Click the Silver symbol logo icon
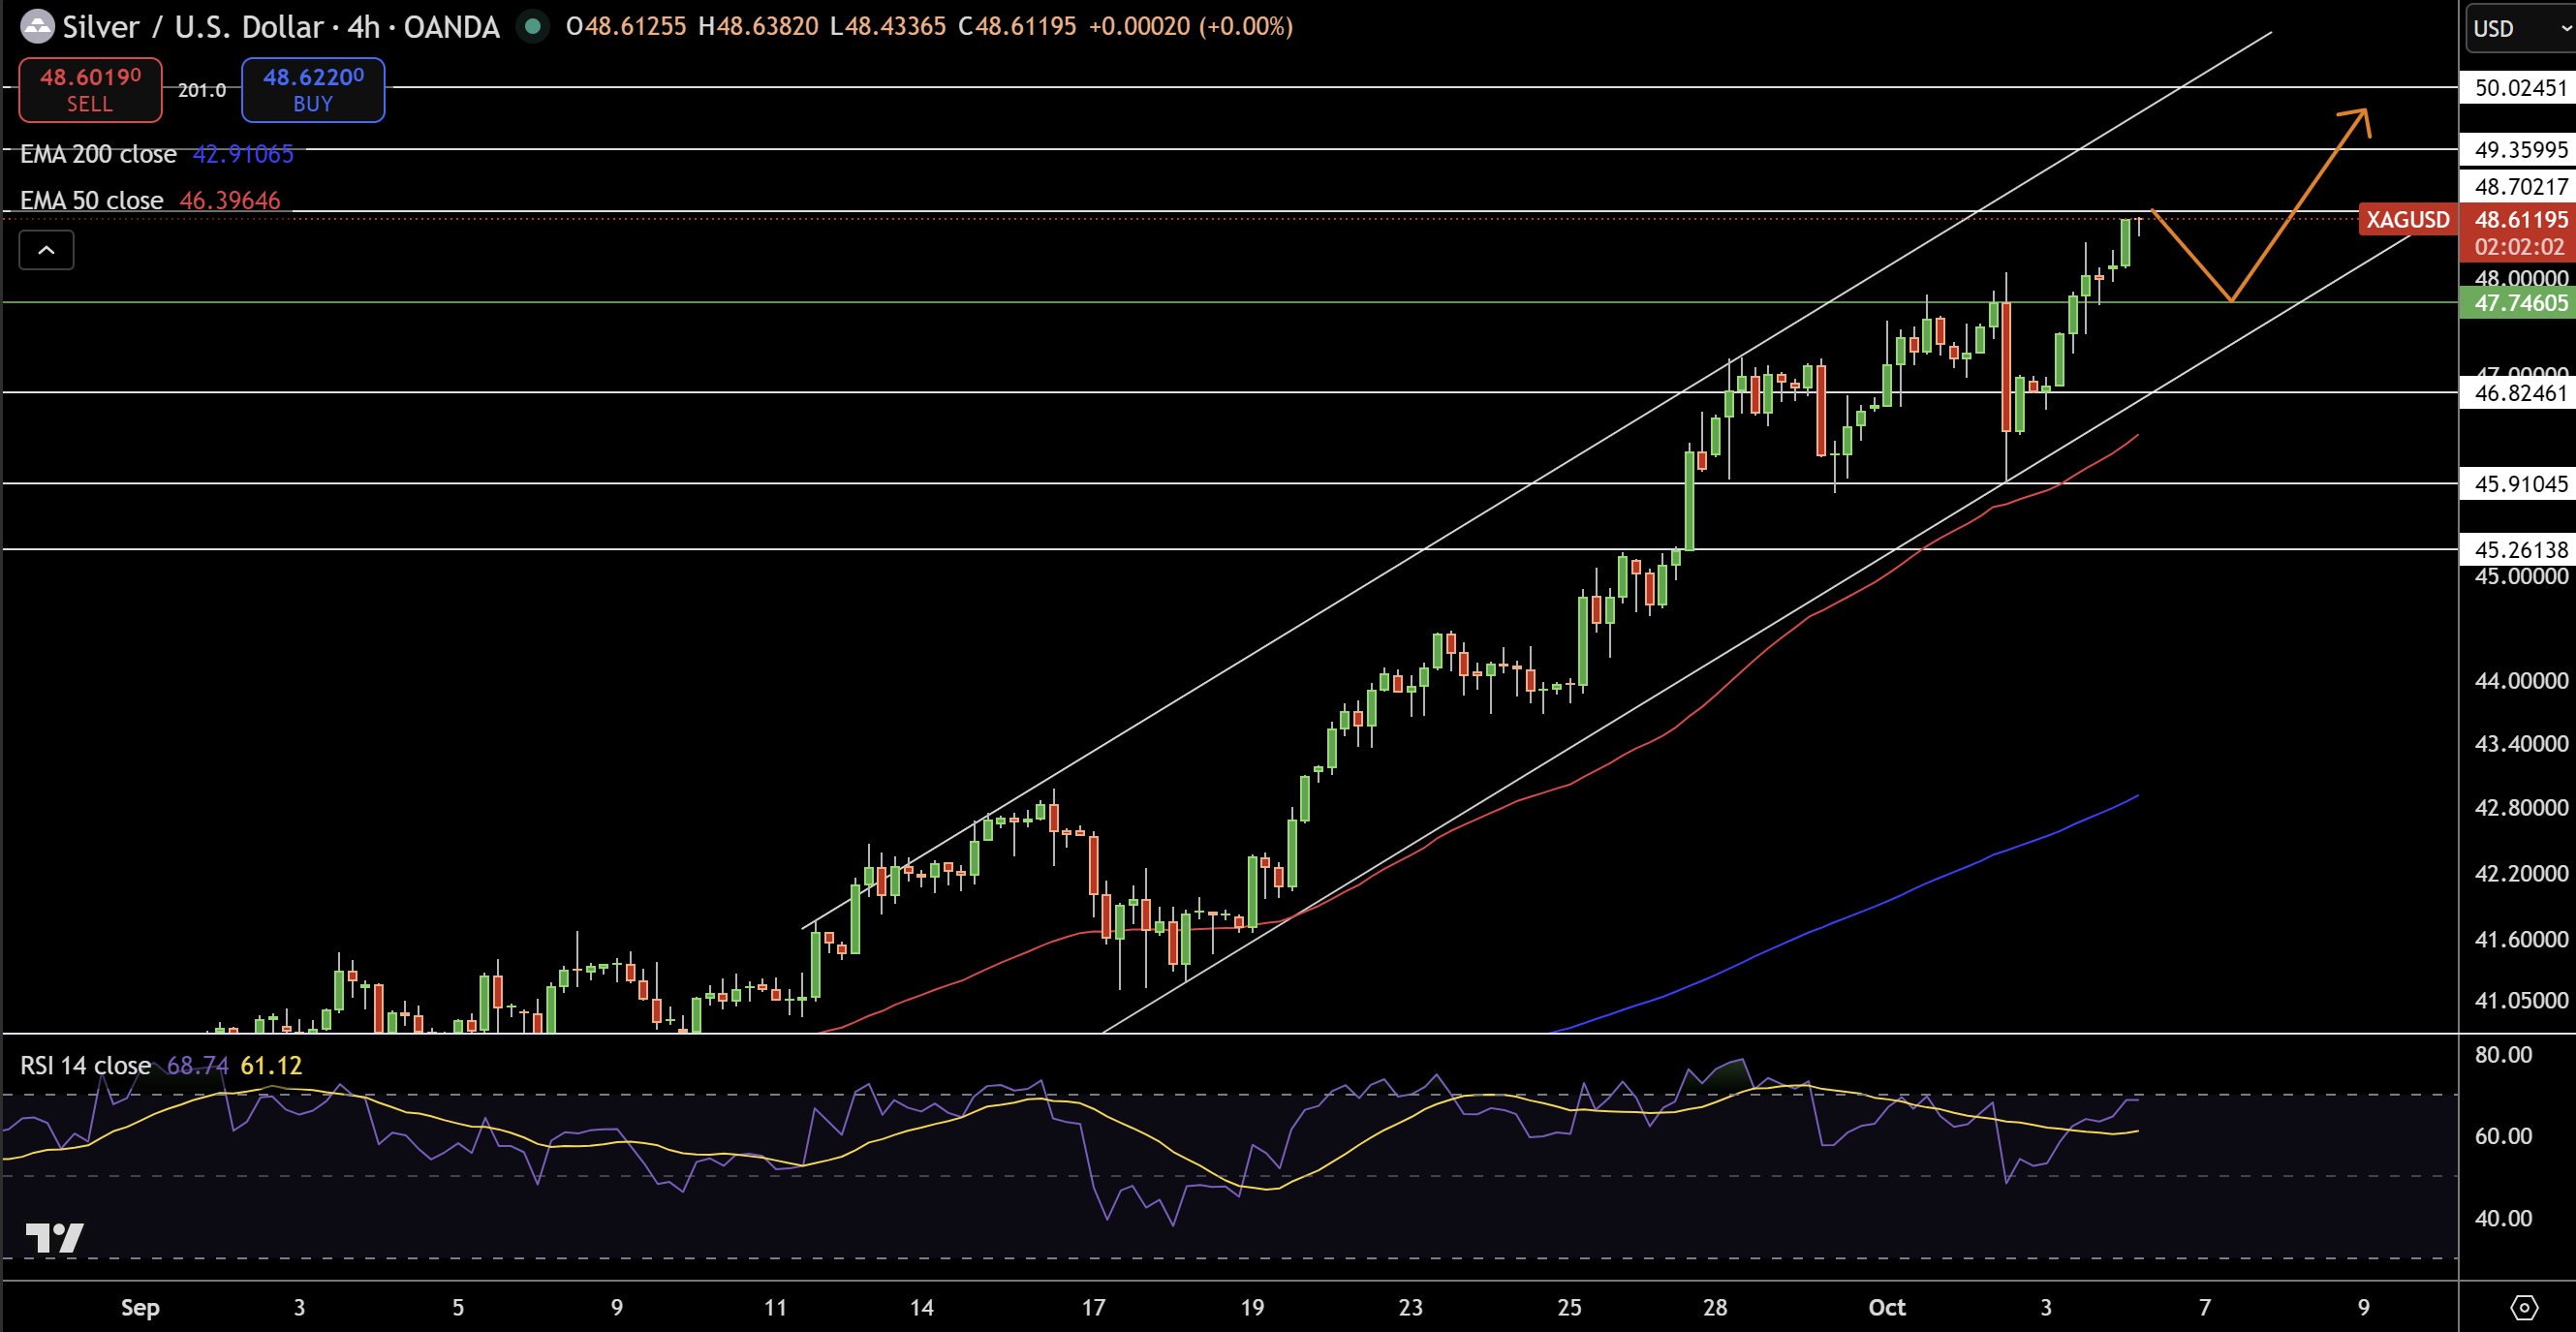 pos(37,26)
